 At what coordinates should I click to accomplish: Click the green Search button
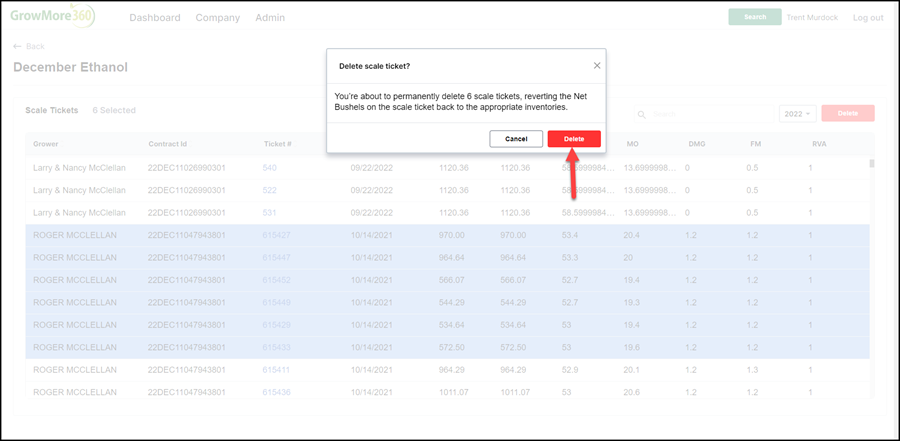point(755,17)
